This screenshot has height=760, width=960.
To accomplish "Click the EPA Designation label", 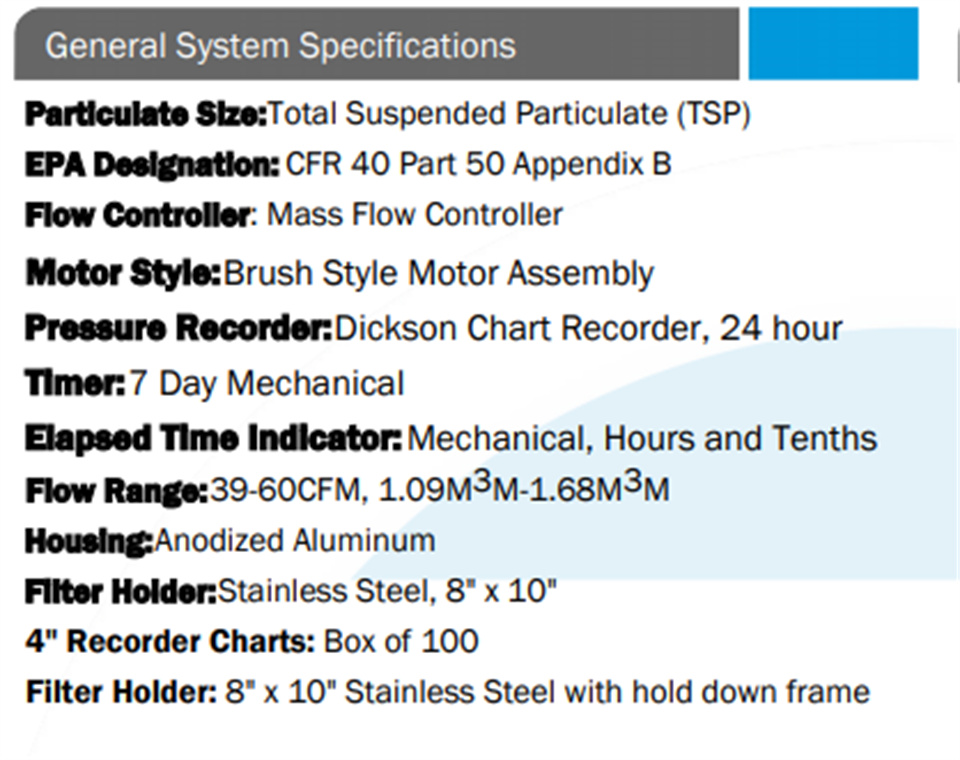I will pos(152,165).
